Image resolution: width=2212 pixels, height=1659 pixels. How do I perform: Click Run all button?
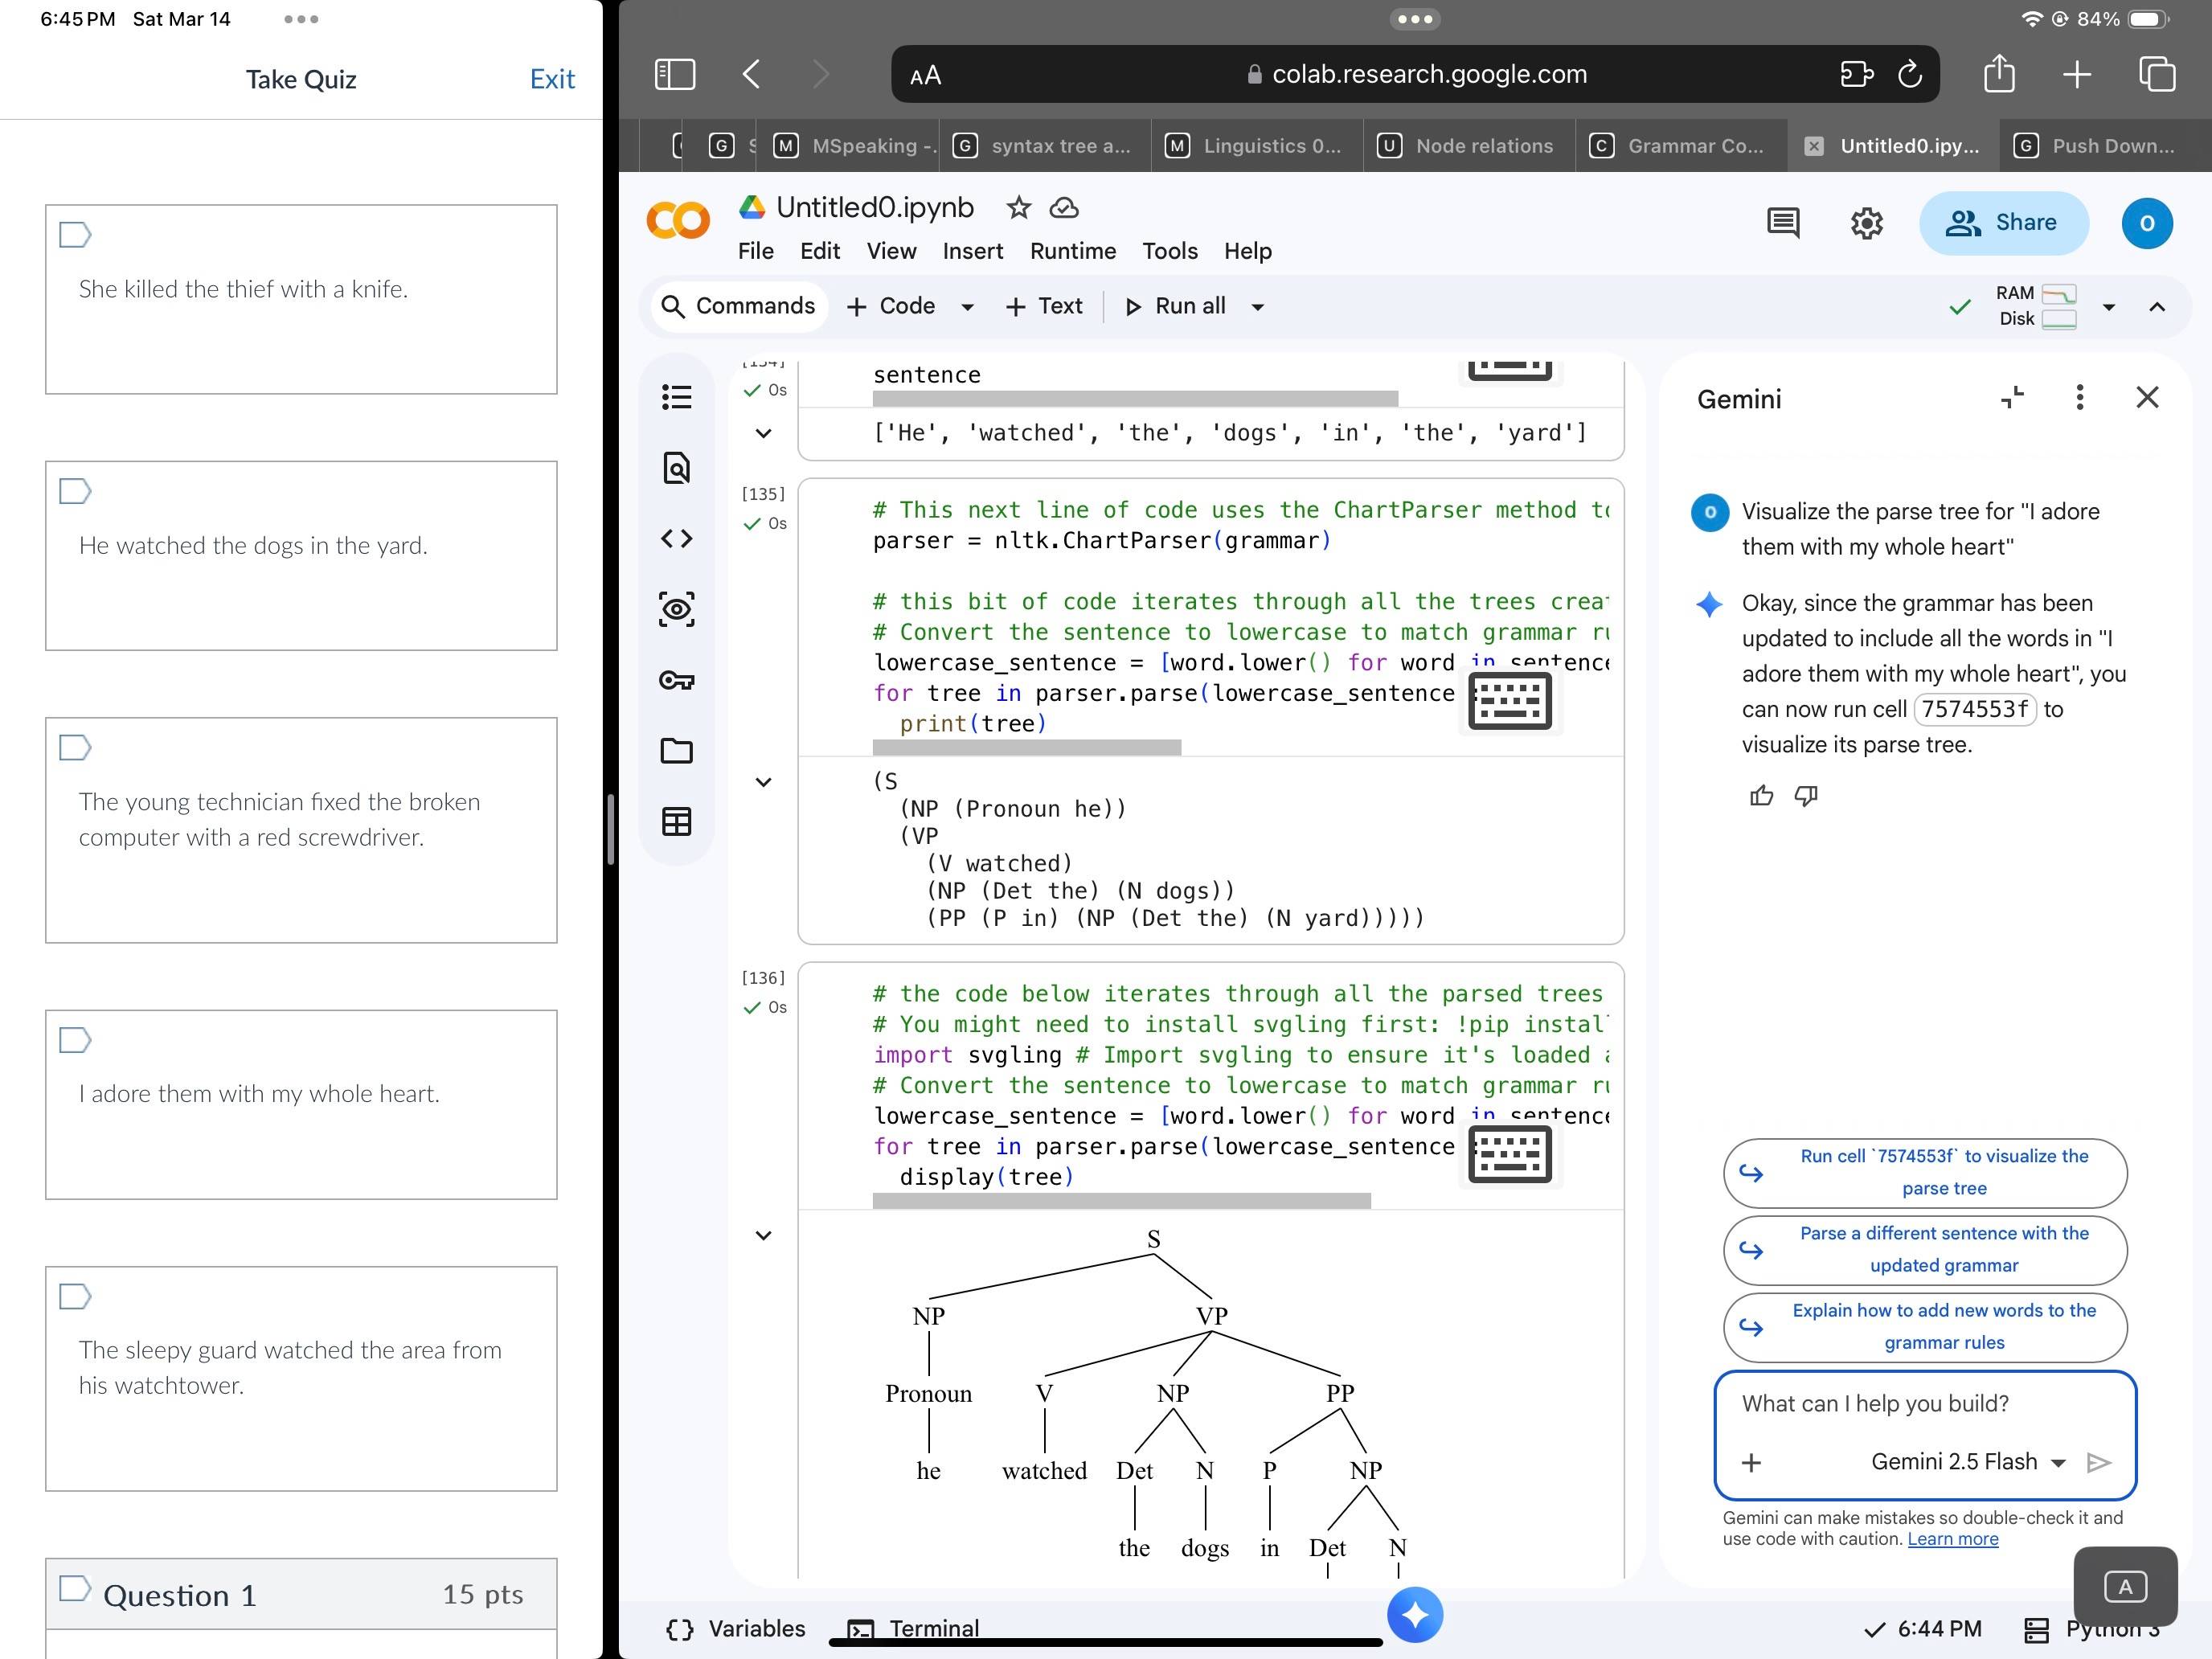1176,306
